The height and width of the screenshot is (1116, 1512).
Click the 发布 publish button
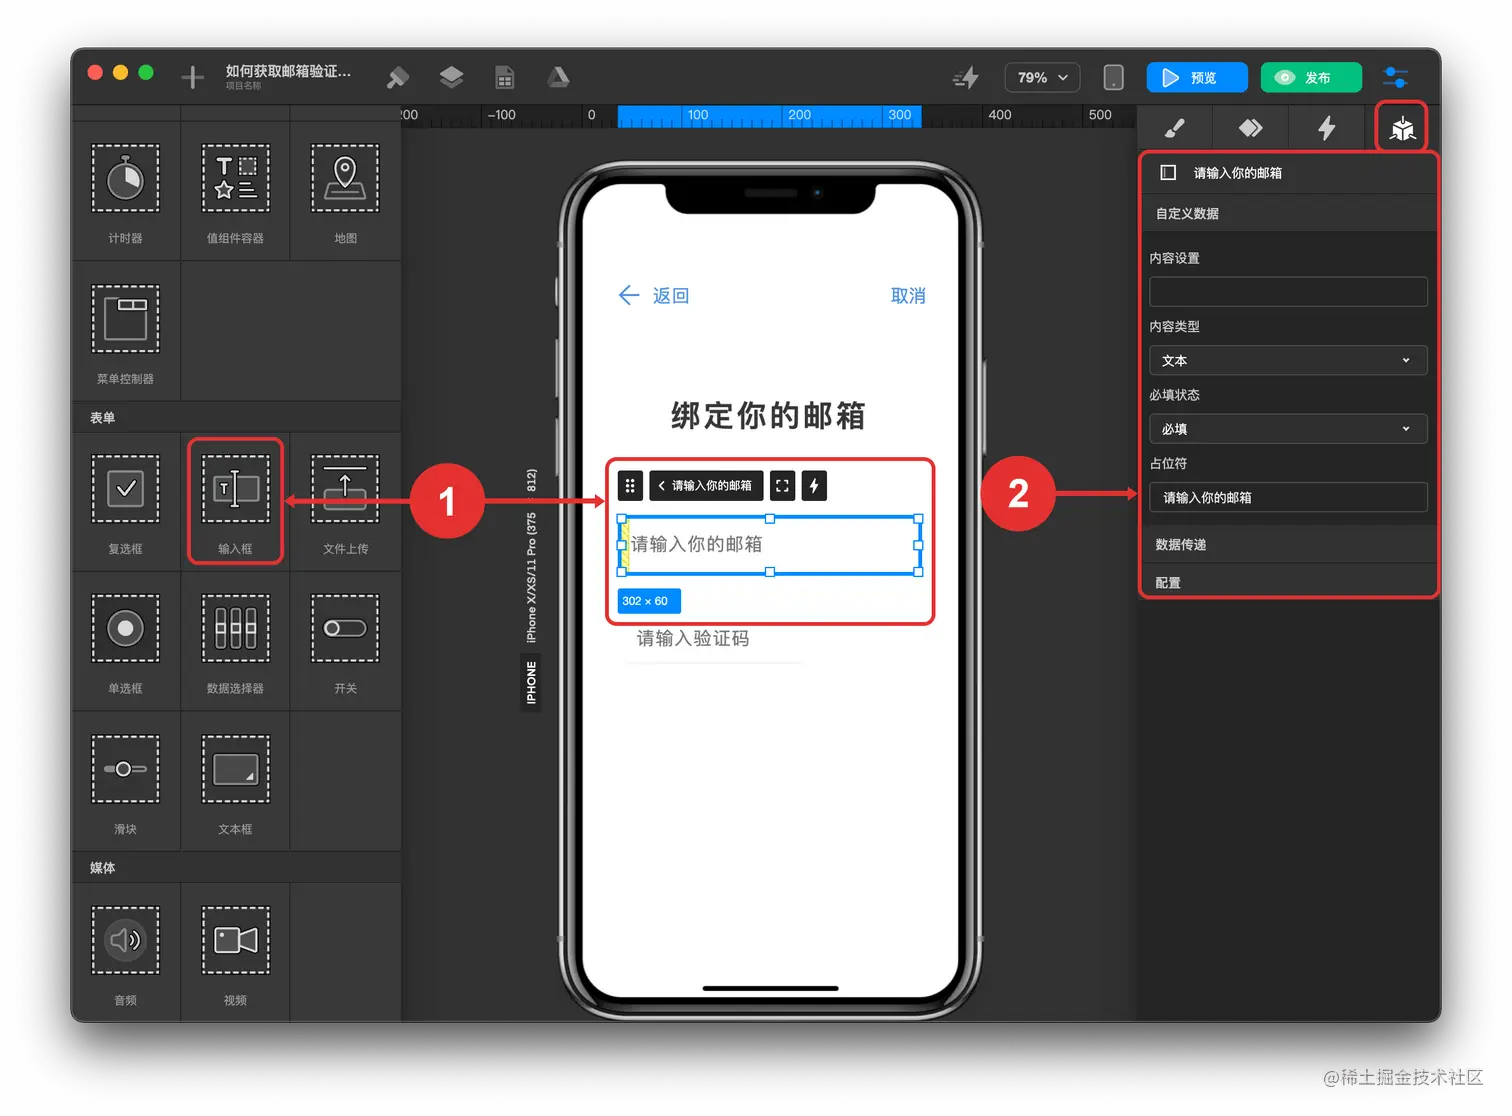[x=1311, y=78]
